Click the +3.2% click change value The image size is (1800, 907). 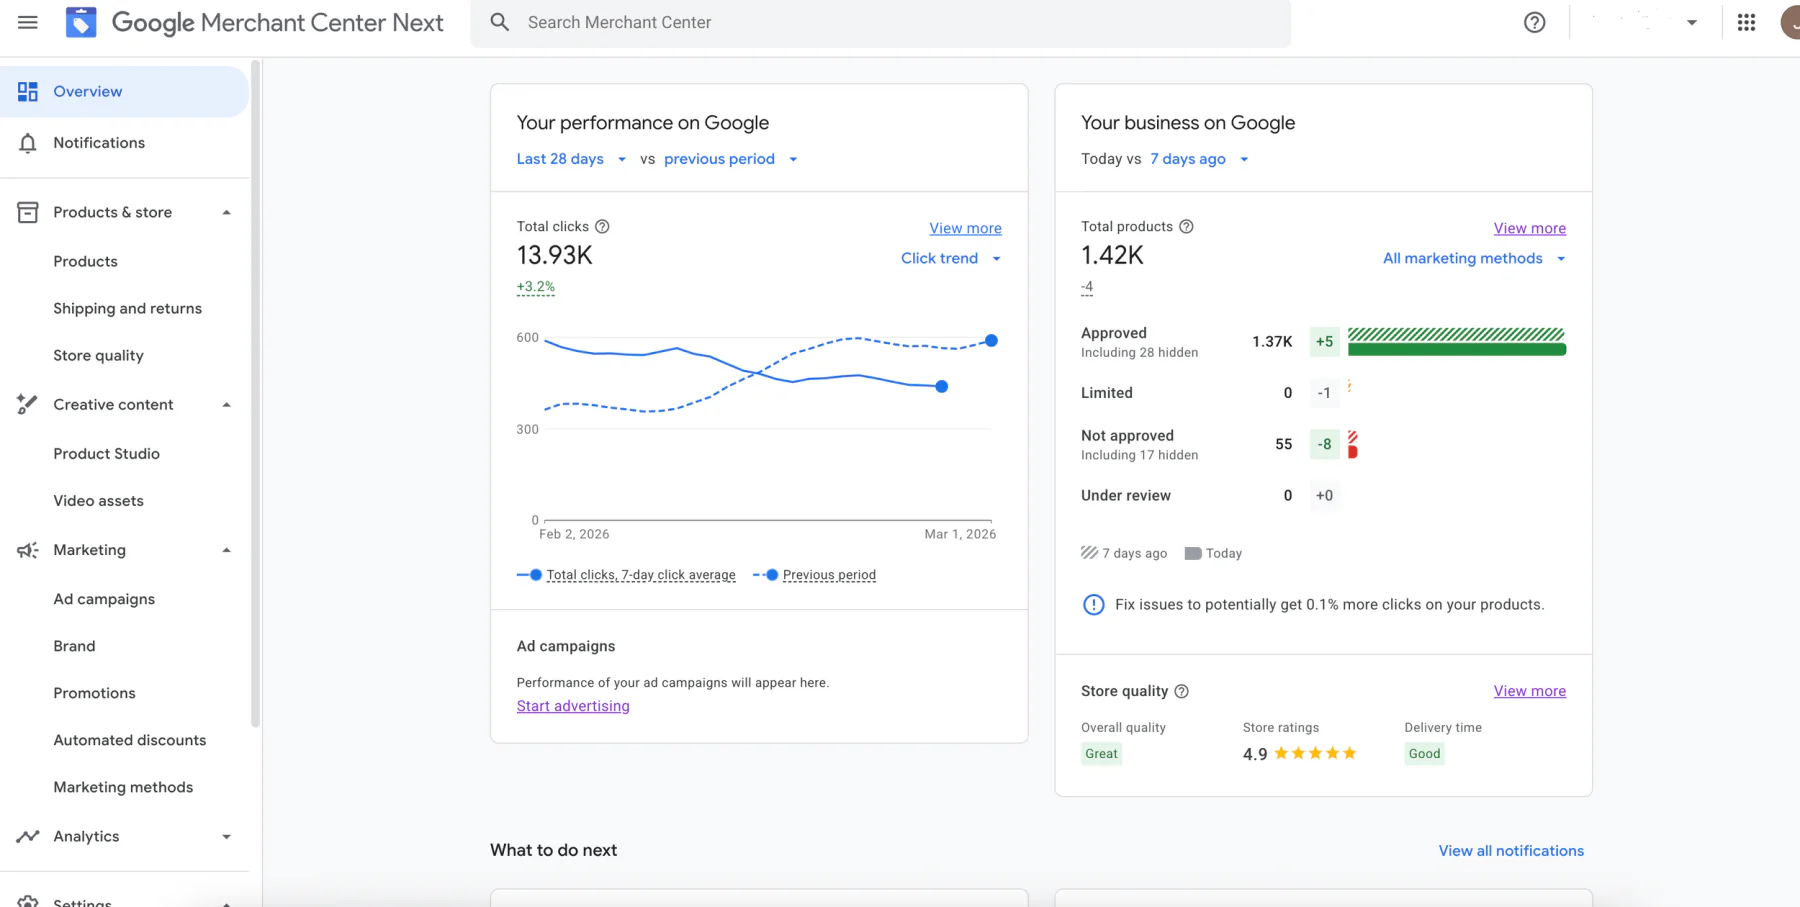tap(535, 287)
